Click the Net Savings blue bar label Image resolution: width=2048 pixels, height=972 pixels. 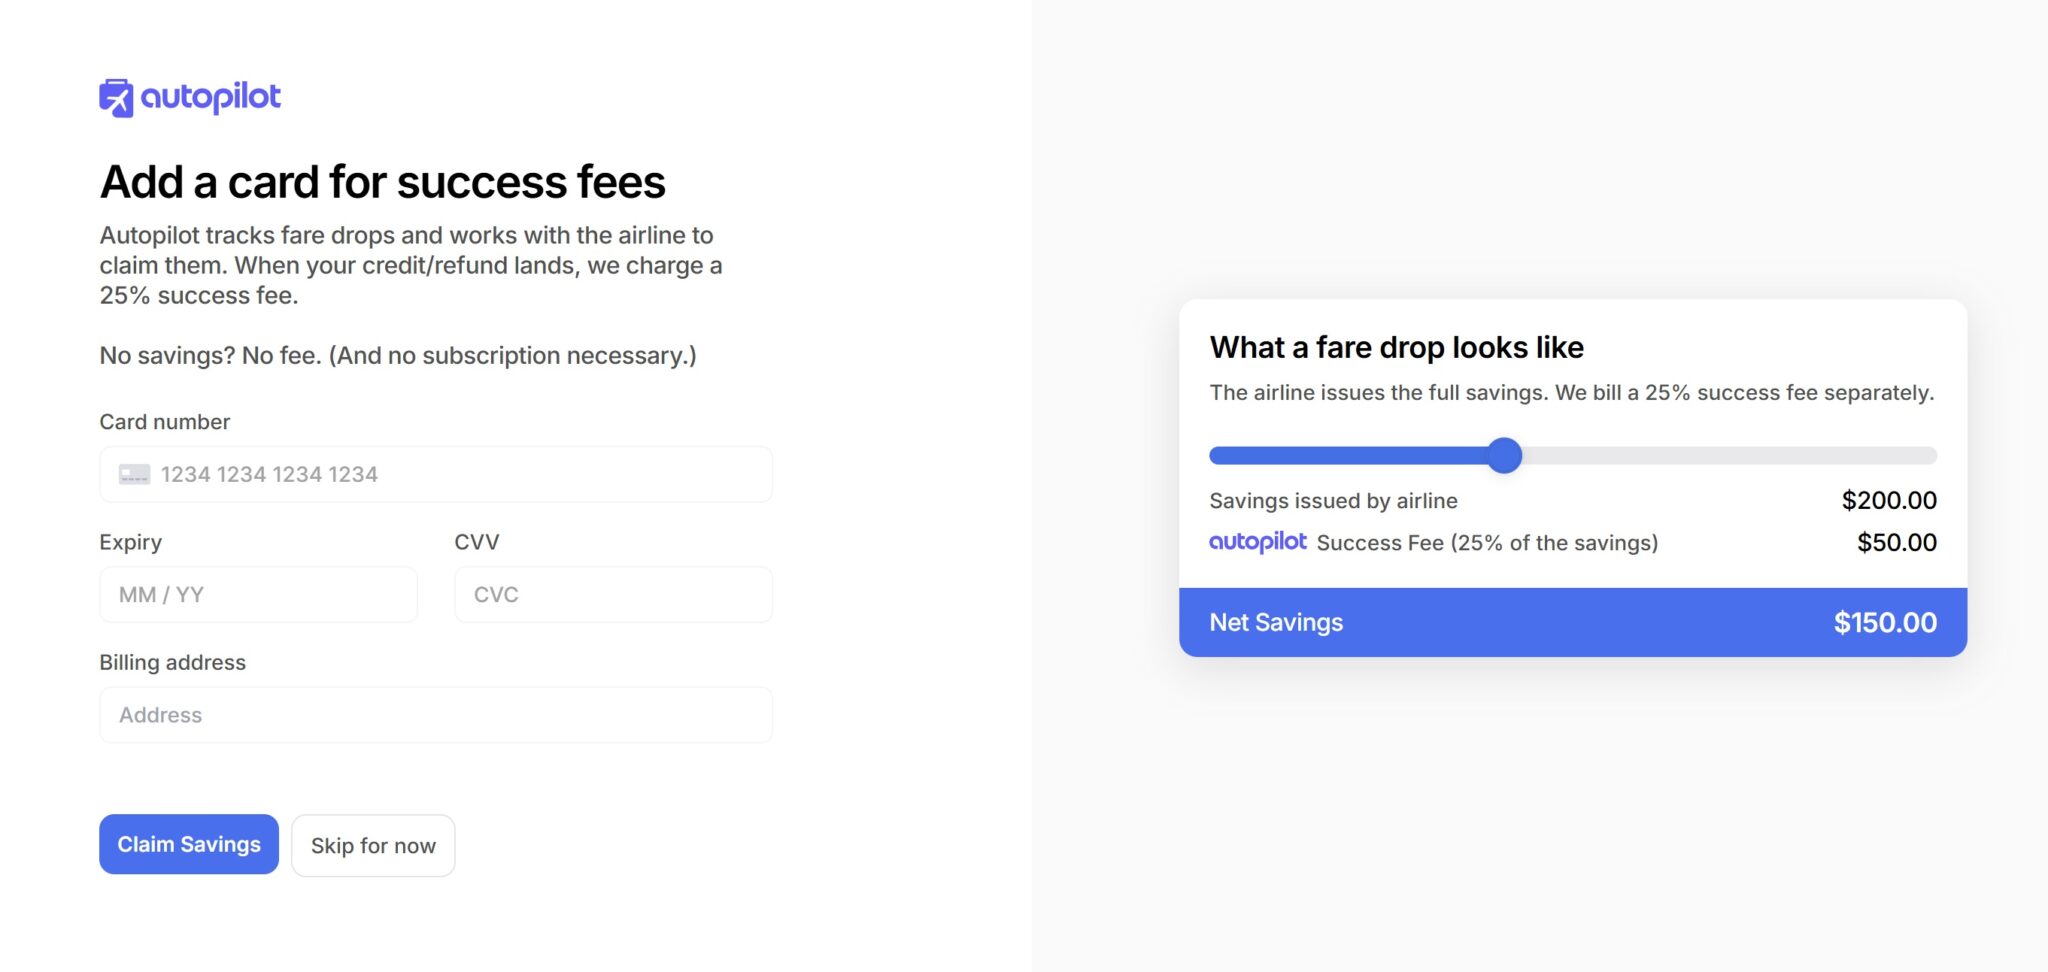1276,623
